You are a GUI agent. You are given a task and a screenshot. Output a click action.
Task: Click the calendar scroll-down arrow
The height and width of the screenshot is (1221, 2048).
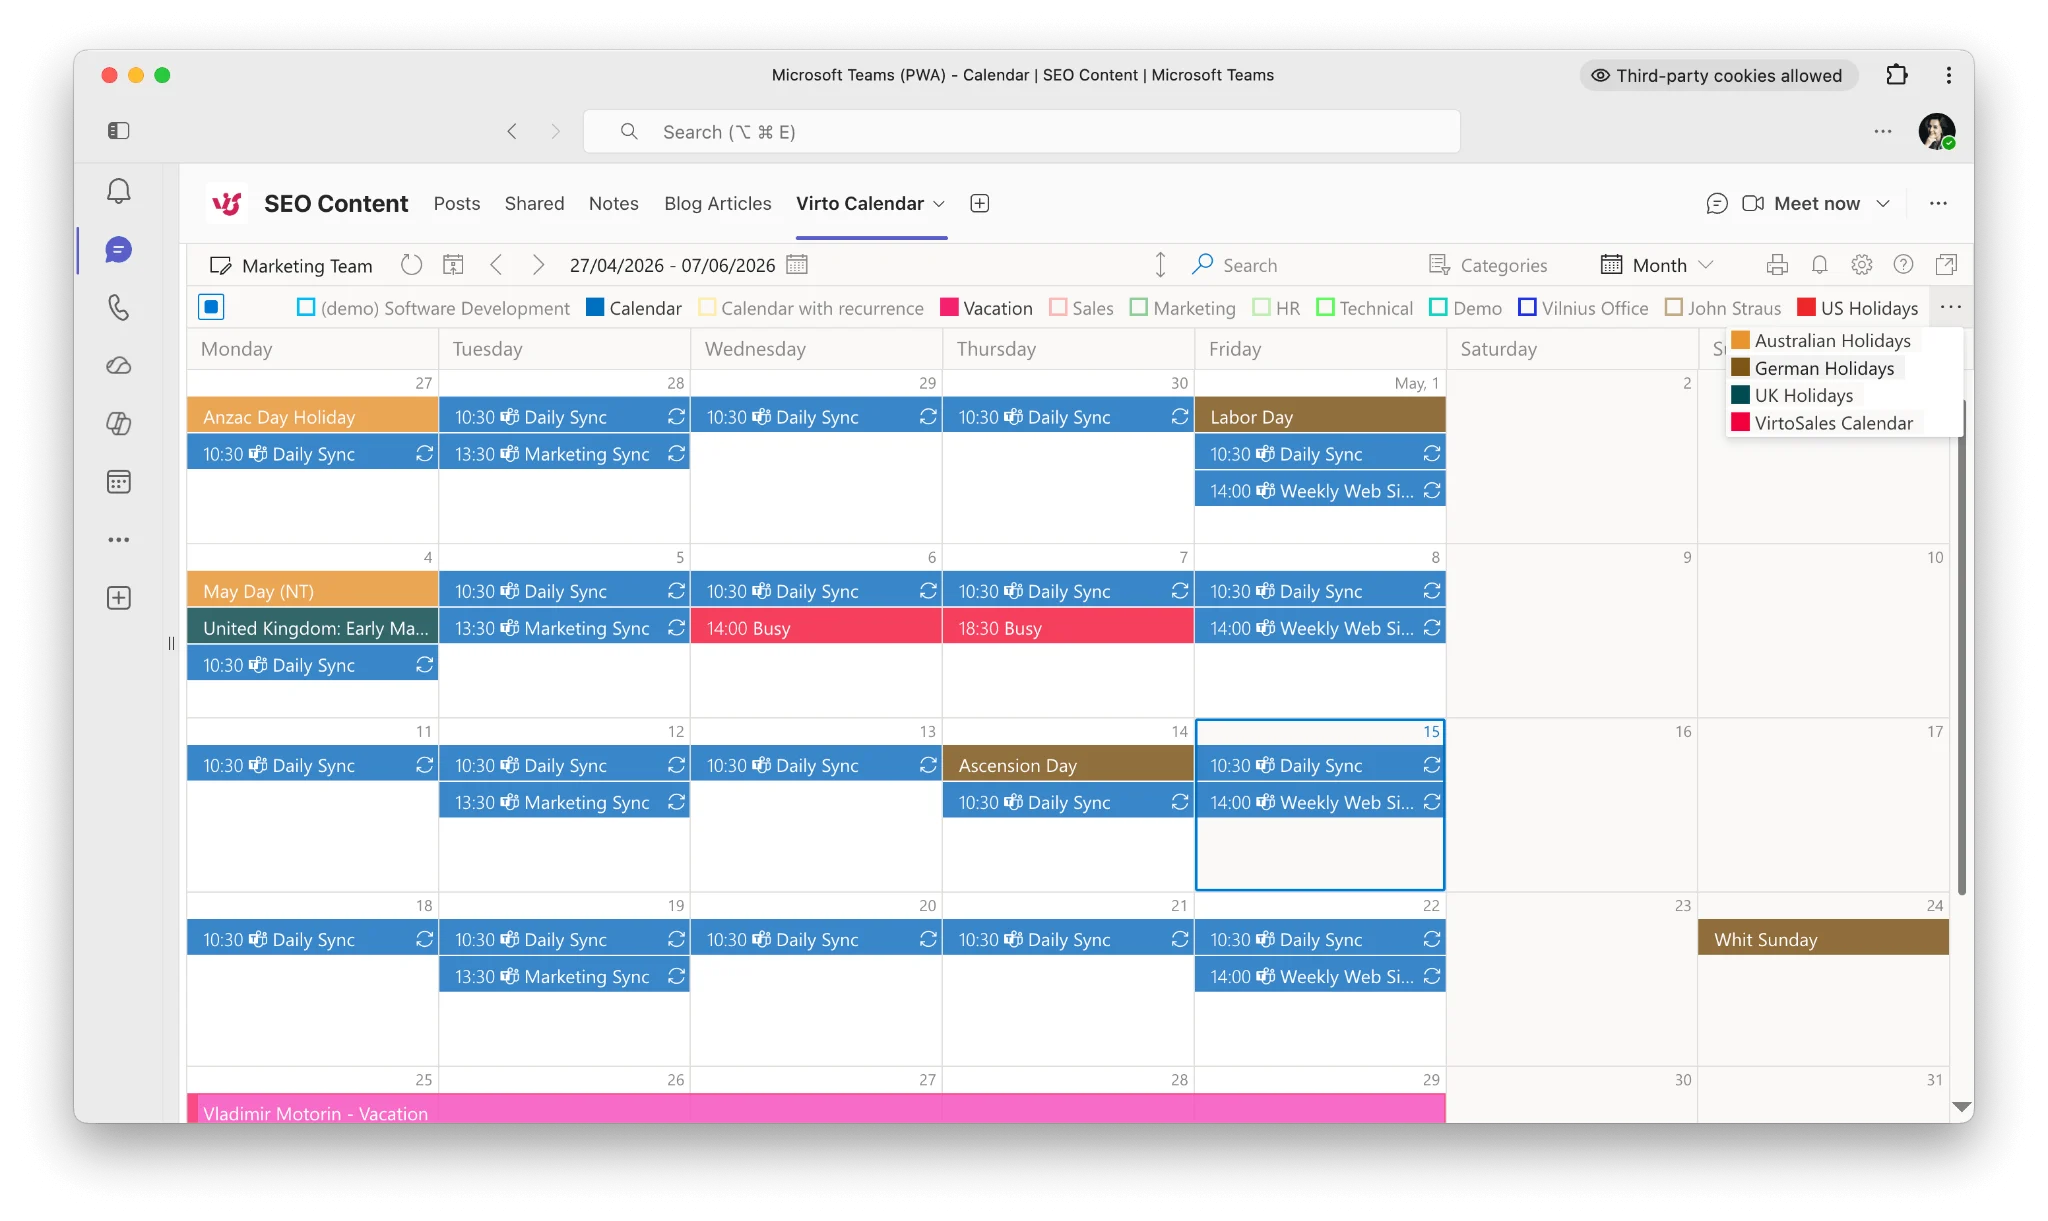1962,1107
